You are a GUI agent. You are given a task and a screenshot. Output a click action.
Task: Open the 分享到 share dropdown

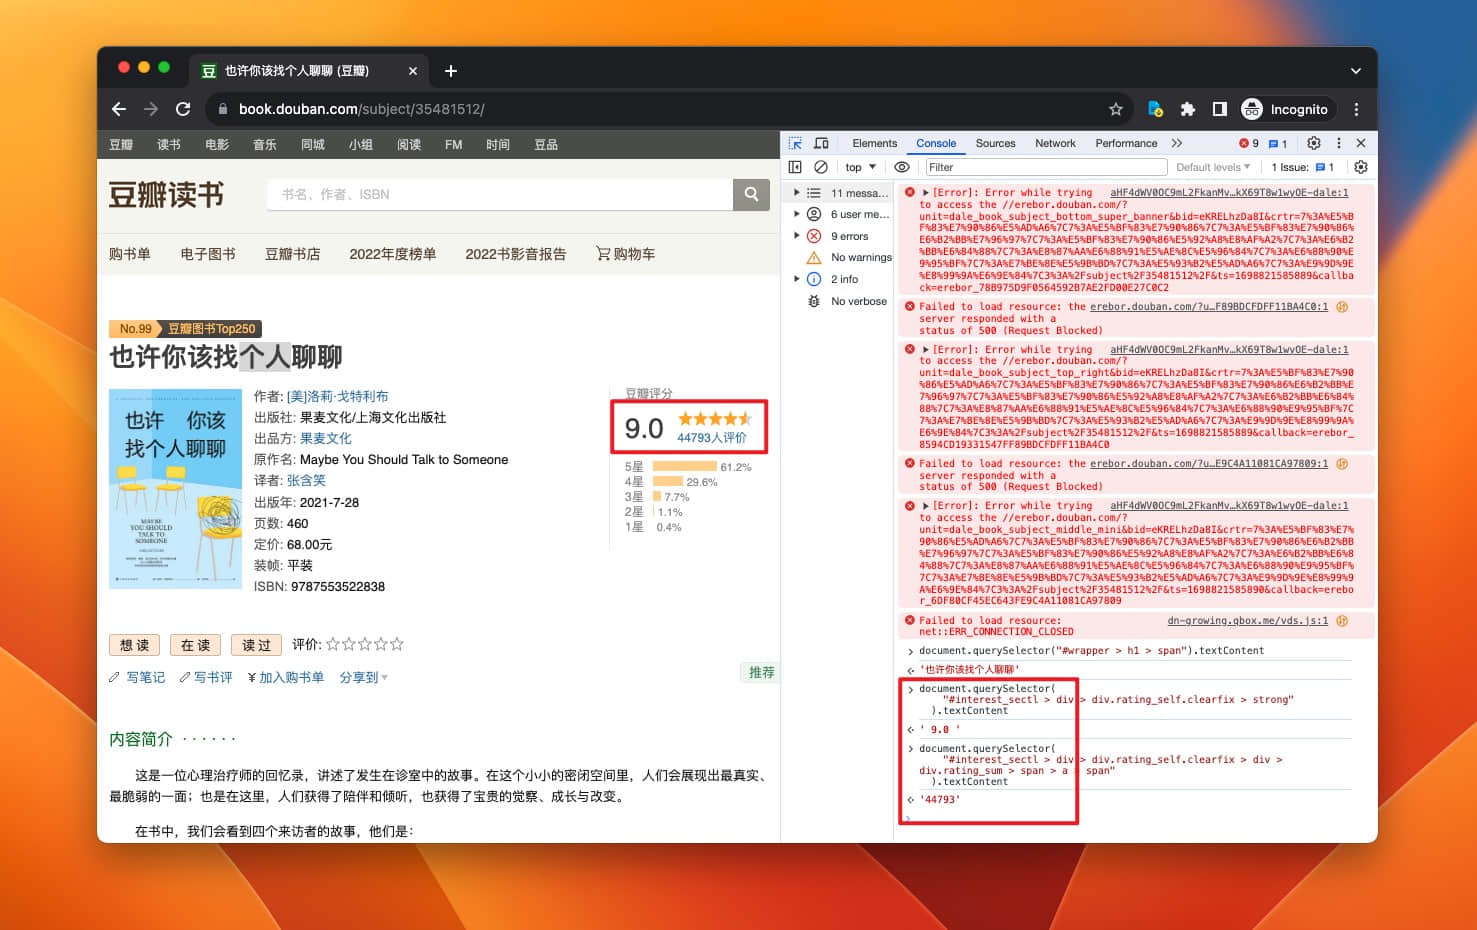pos(363,677)
